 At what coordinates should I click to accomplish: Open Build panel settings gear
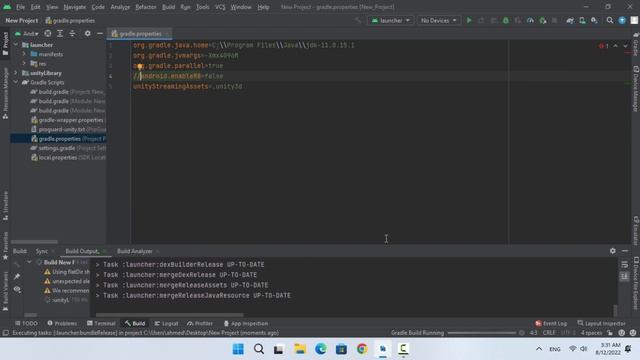pos(613,251)
